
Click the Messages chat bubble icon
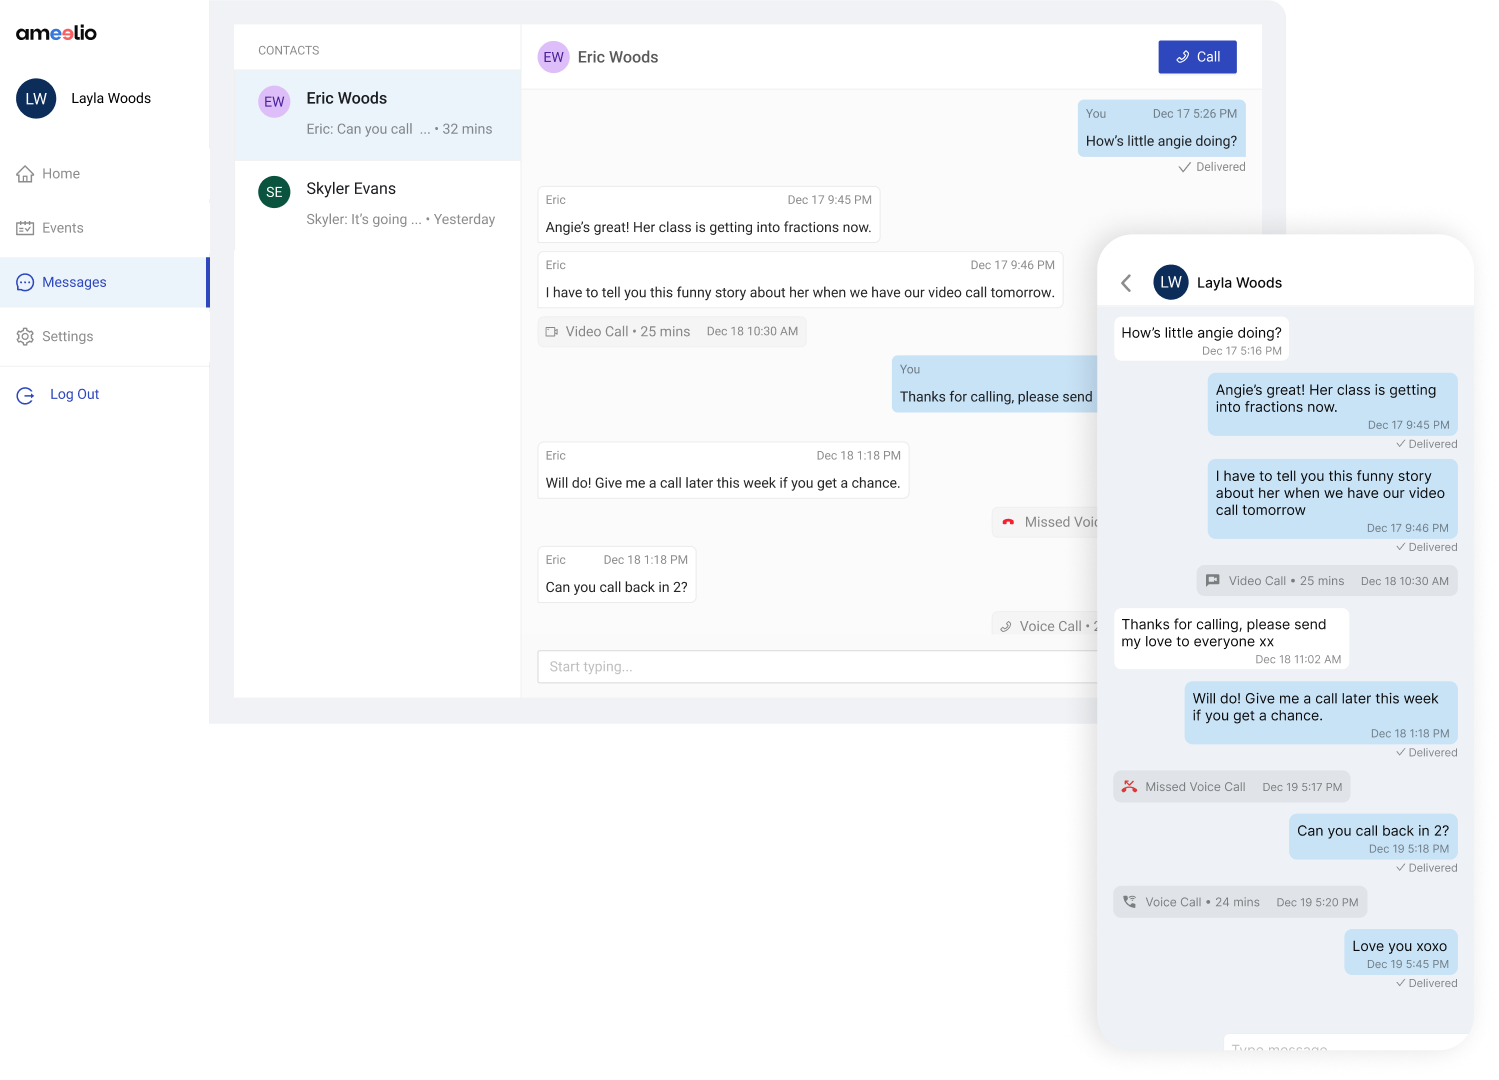(x=25, y=282)
